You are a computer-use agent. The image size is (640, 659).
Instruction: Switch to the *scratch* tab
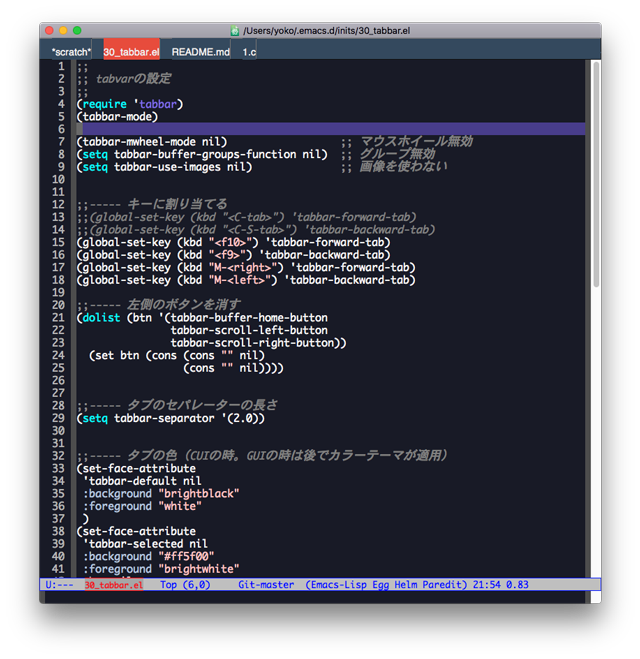click(71, 52)
